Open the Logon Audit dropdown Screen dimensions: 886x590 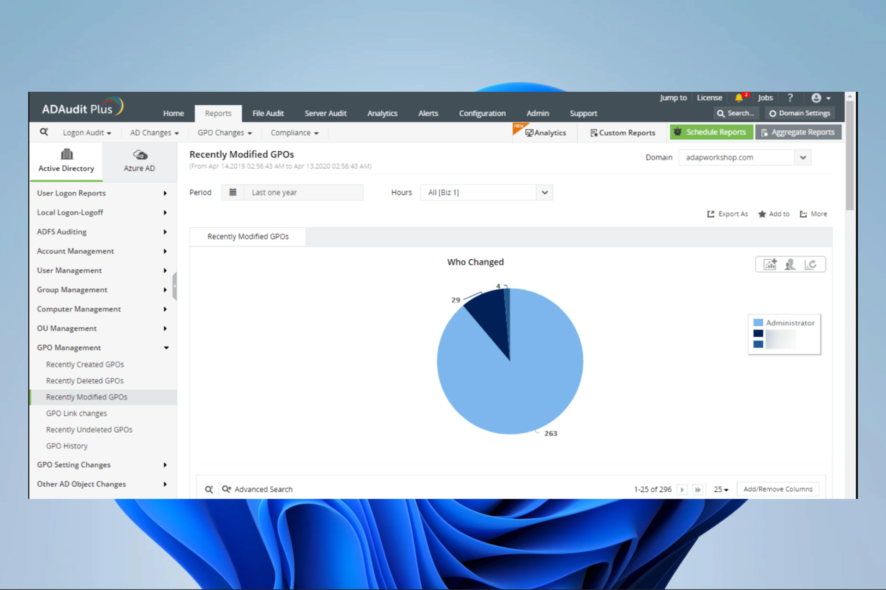(x=86, y=133)
